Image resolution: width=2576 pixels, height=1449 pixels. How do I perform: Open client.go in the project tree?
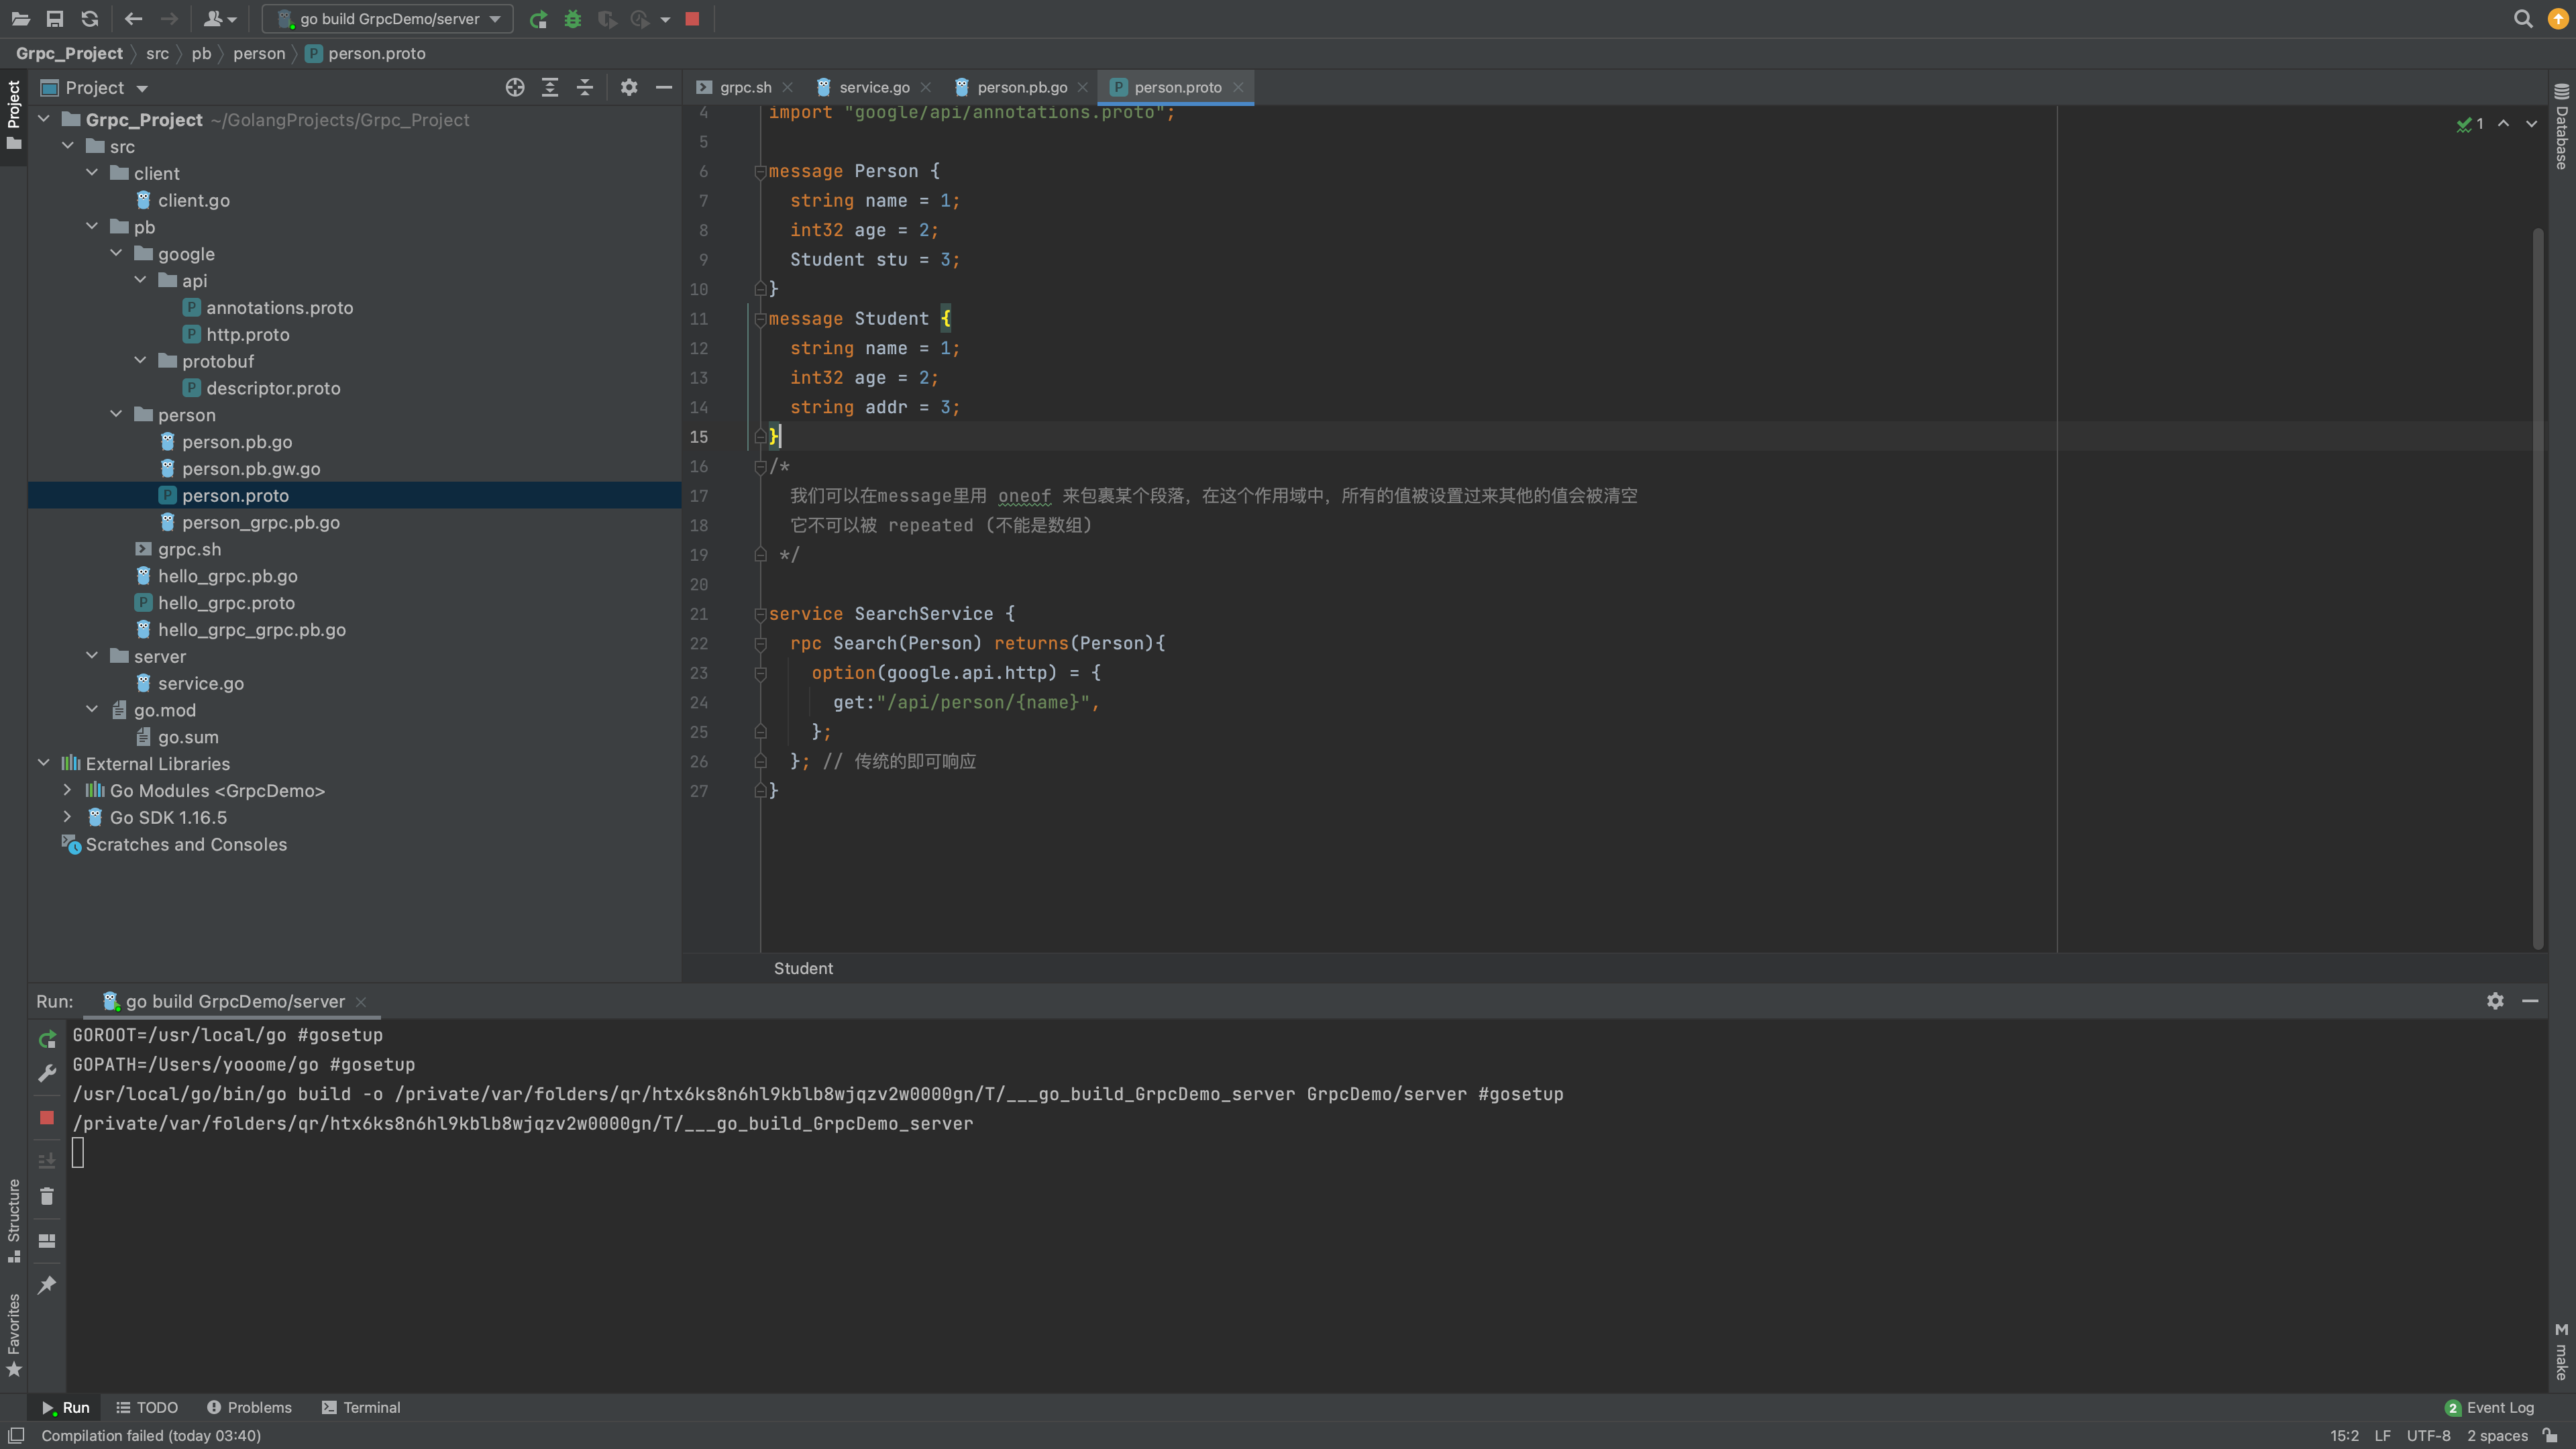(193, 201)
